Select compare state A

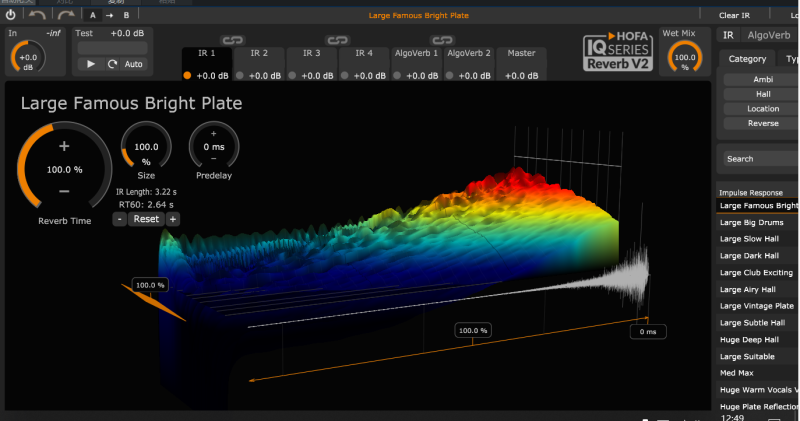tap(93, 15)
